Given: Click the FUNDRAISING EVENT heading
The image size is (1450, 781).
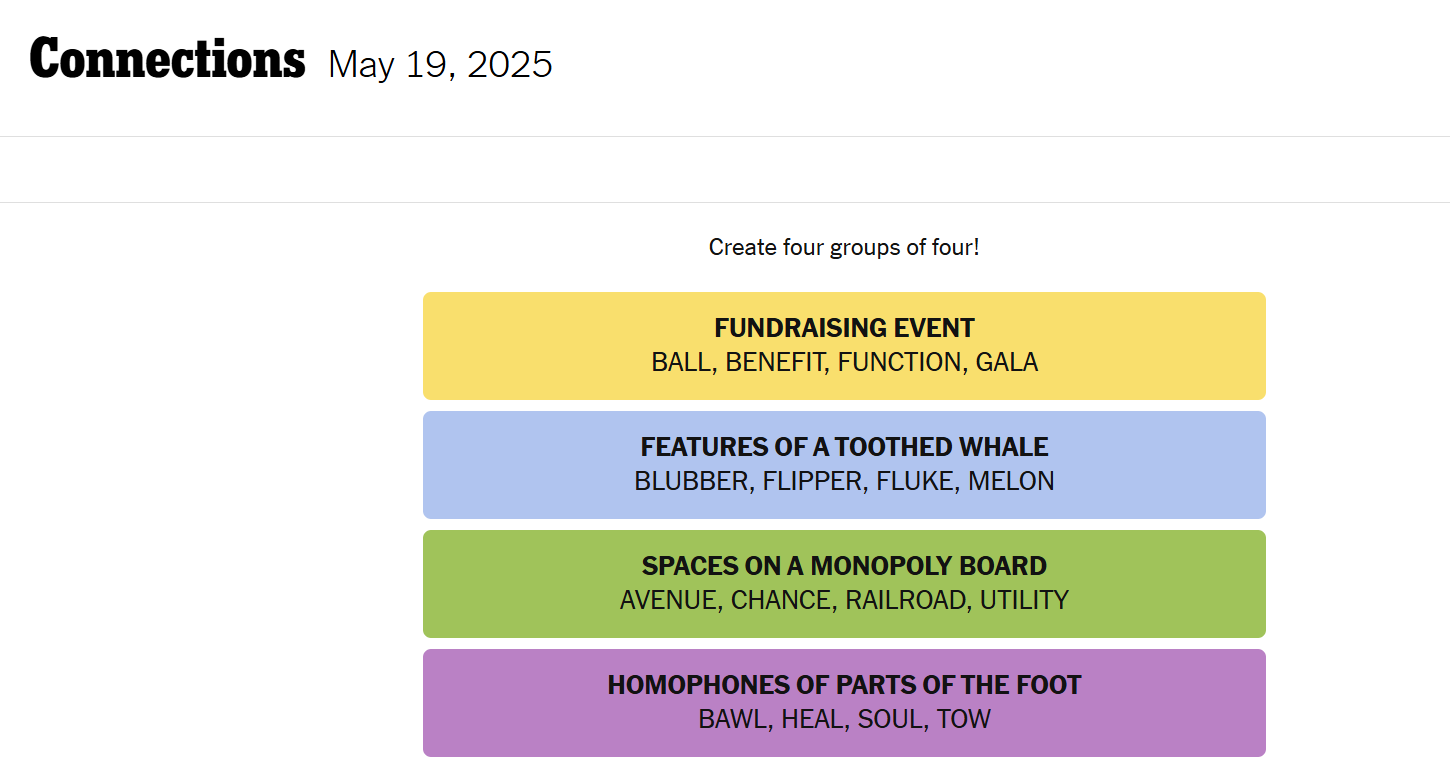Looking at the screenshot, I should pyautogui.click(x=844, y=328).
